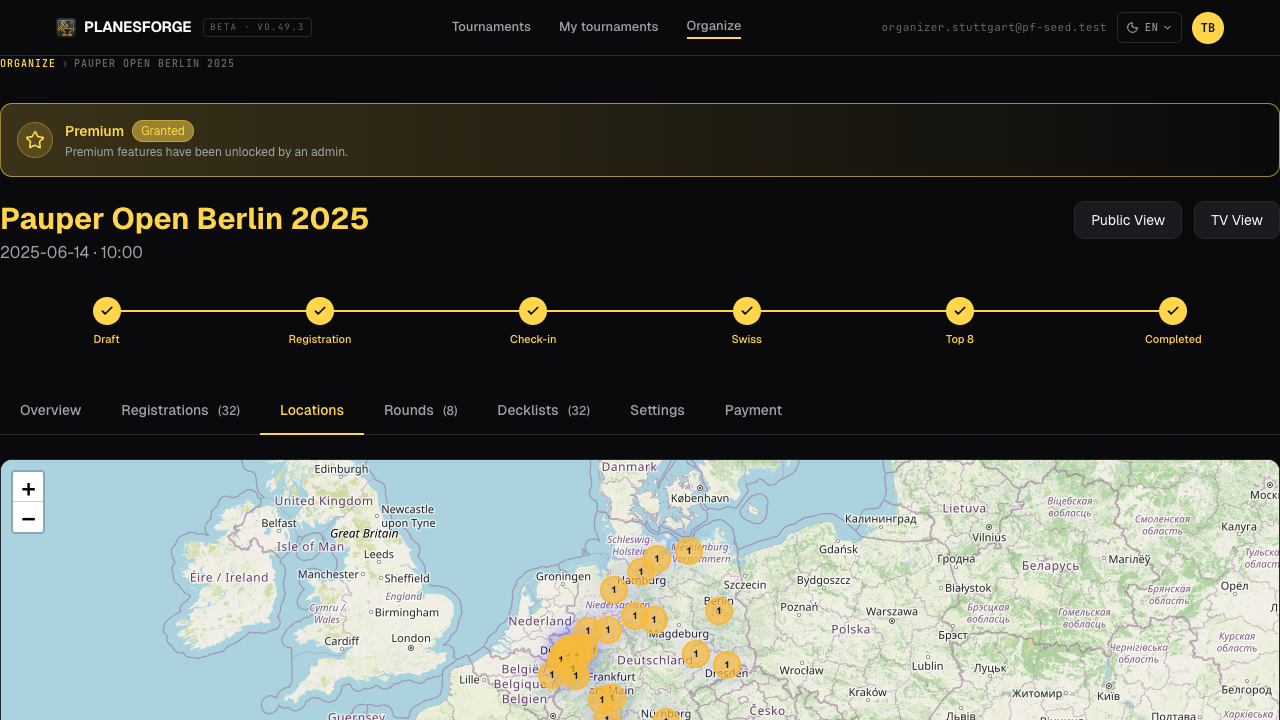This screenshot has width=1280, height=720.
Task: Open the Public View button
Action: [x=1128, y=220]
